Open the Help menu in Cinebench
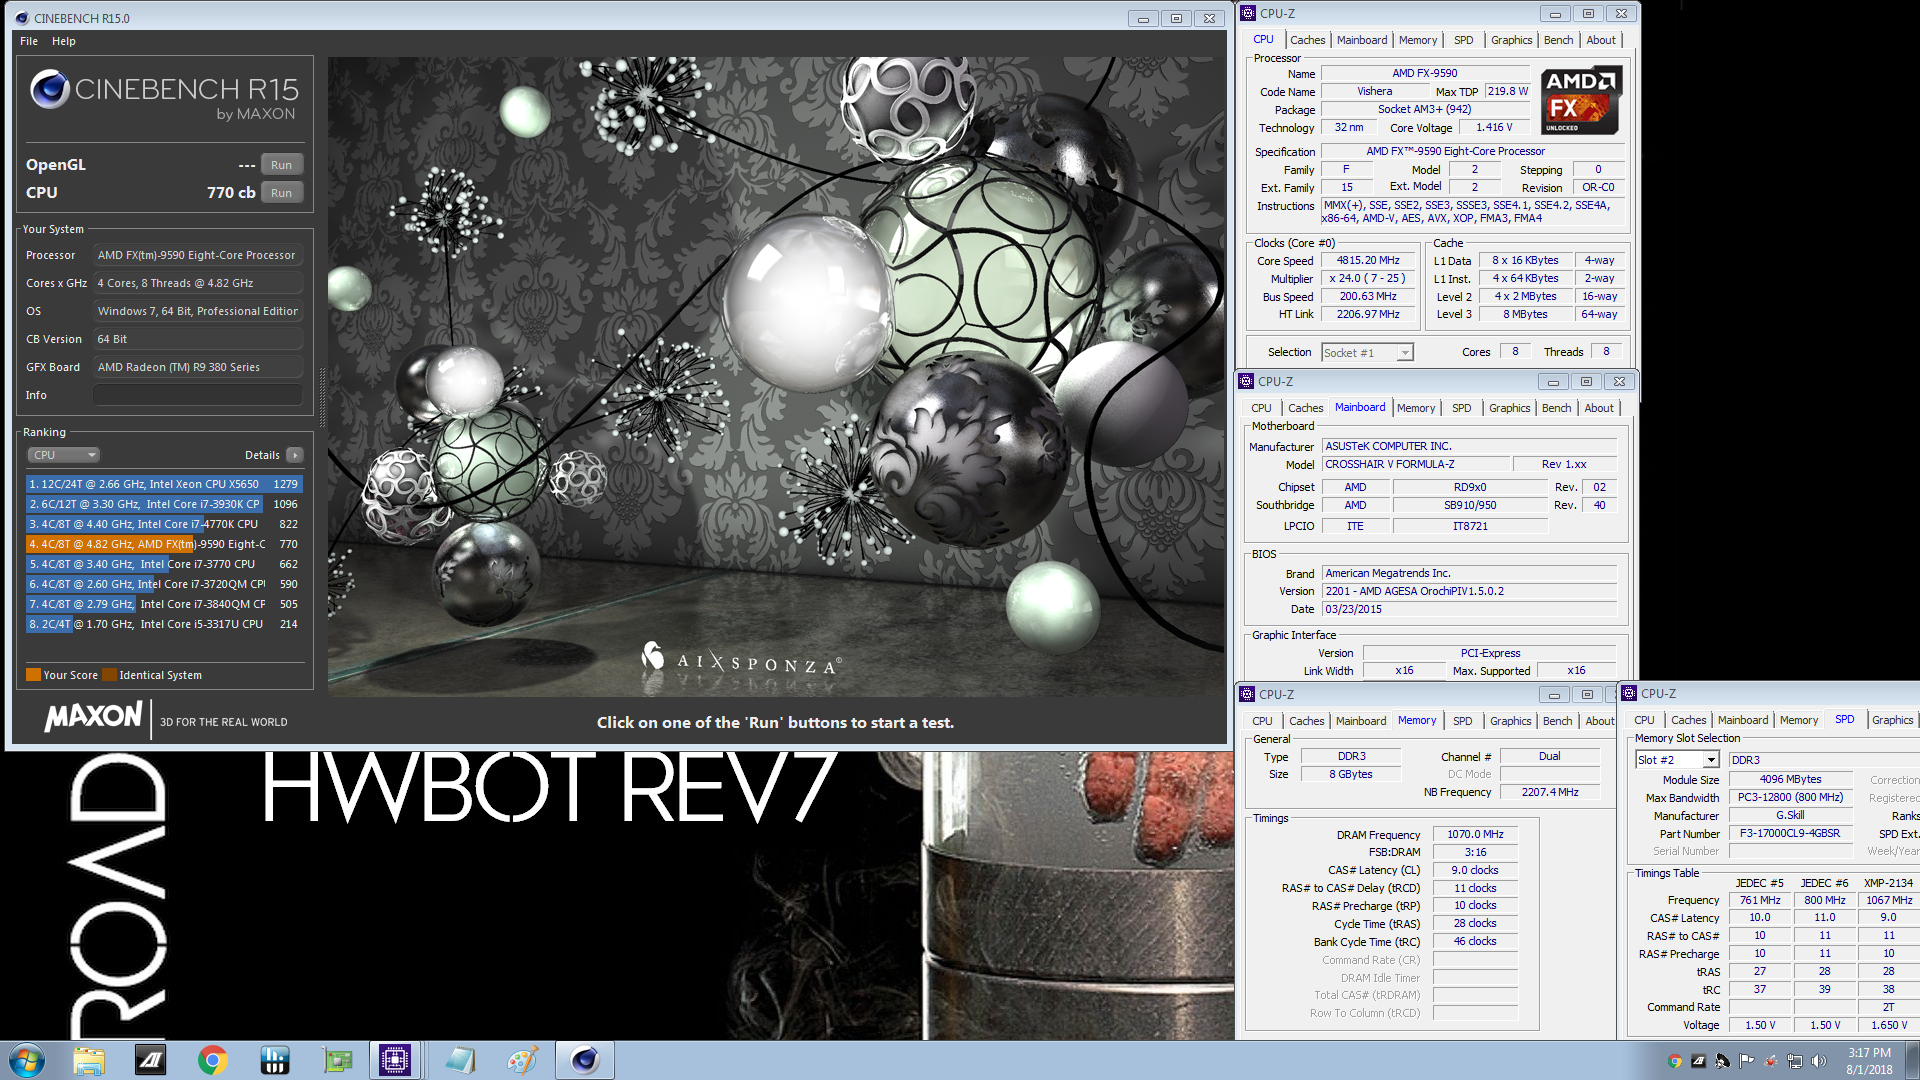The height and width of the screenshot is (1080, 1920). [64, 41]
